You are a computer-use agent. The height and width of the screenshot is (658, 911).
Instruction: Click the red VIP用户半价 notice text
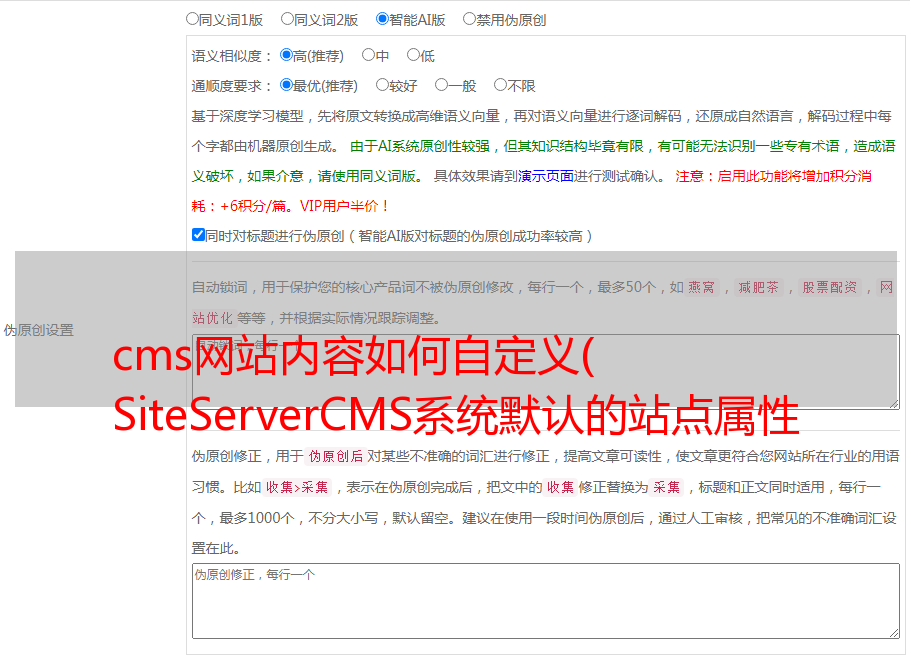344,206
